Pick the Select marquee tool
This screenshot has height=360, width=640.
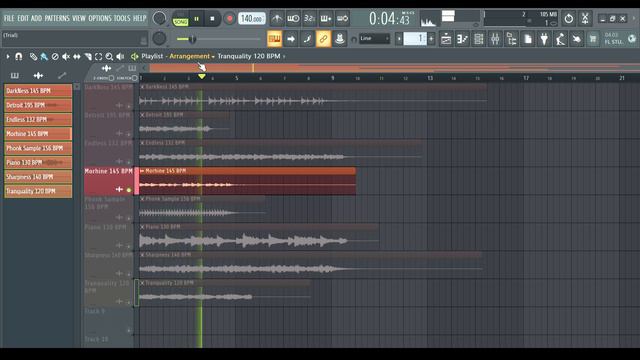click(98, 56)
